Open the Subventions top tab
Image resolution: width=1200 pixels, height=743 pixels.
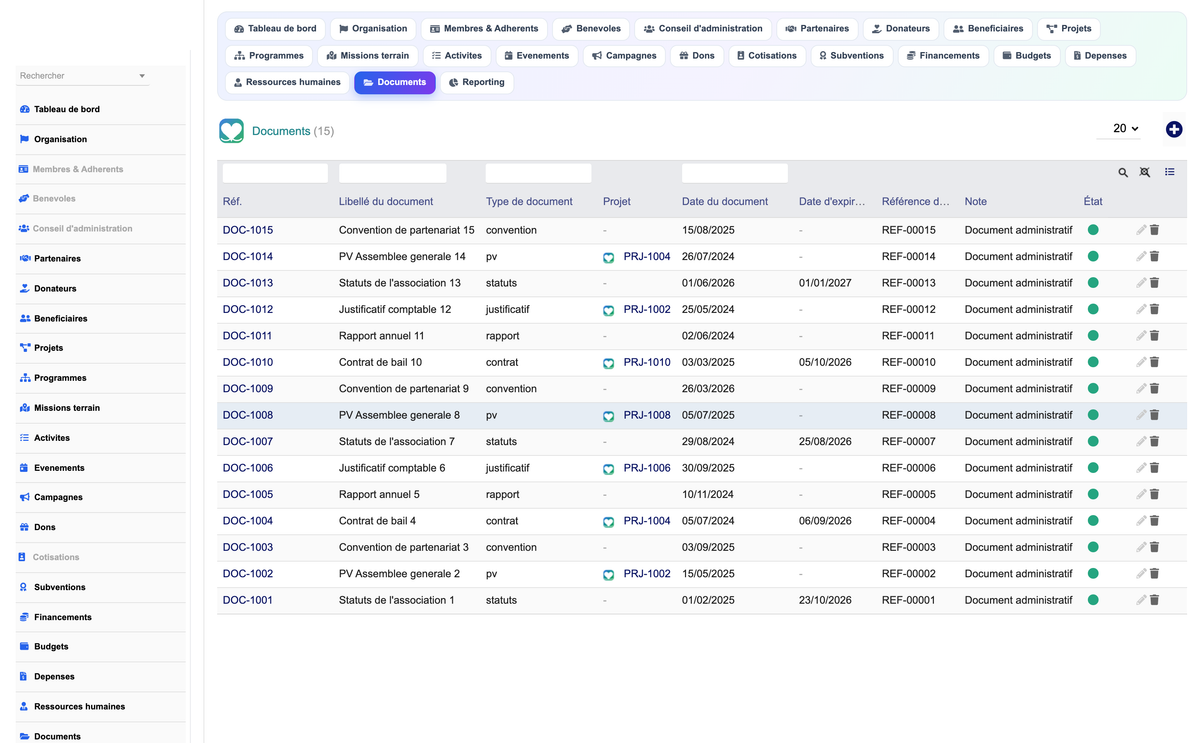pyautogui.click(x=851, y=56)
